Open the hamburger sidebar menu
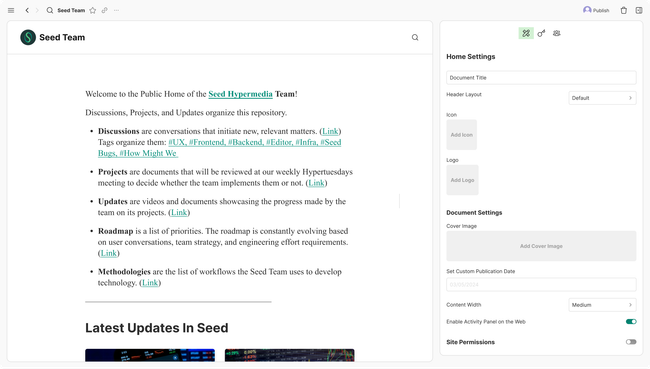 pos(11,10)
